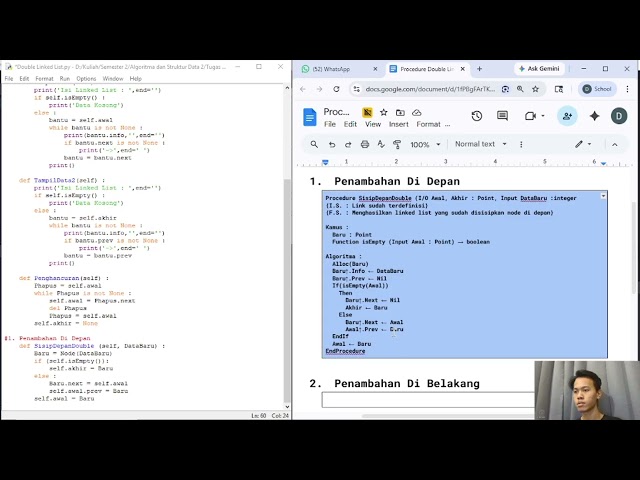640x480 pixels.
Task: Open the File menu in IDLE
Action: point(9,78)
